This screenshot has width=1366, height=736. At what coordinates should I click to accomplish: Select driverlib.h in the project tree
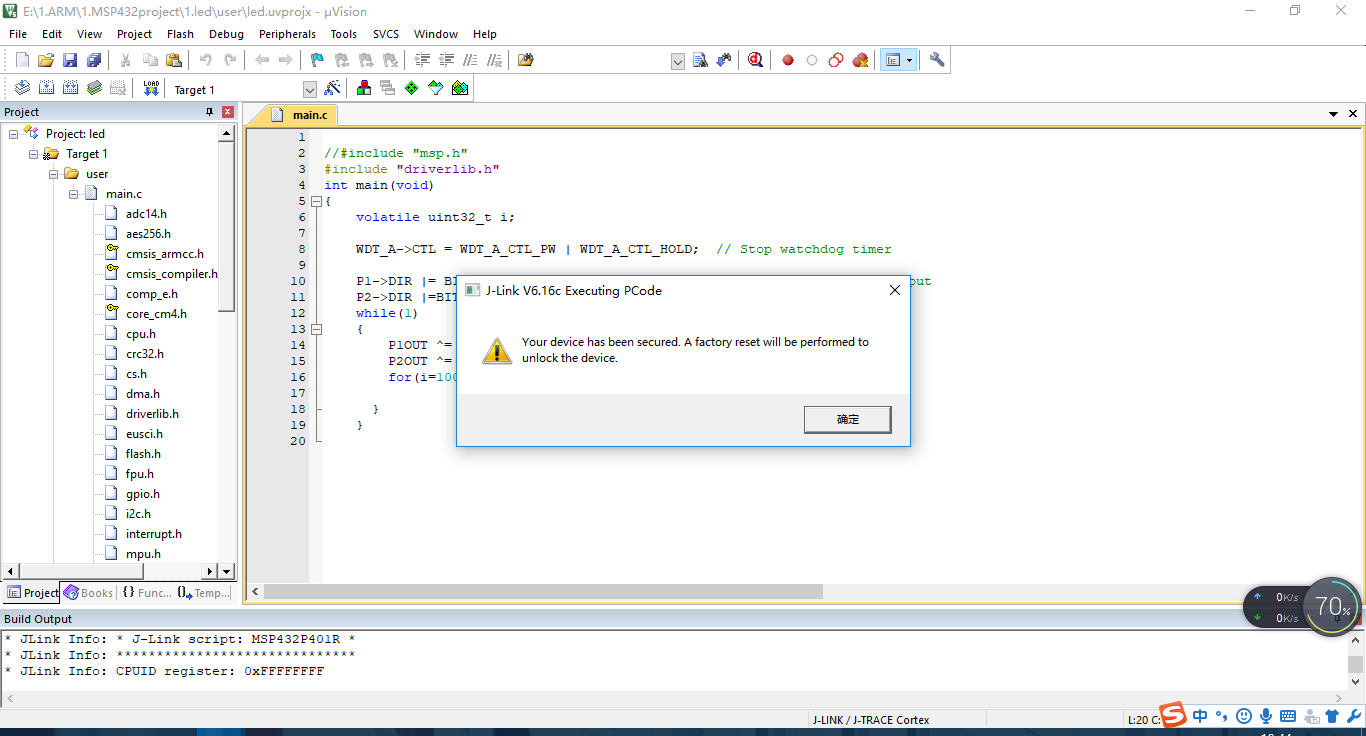coord(152,414)
